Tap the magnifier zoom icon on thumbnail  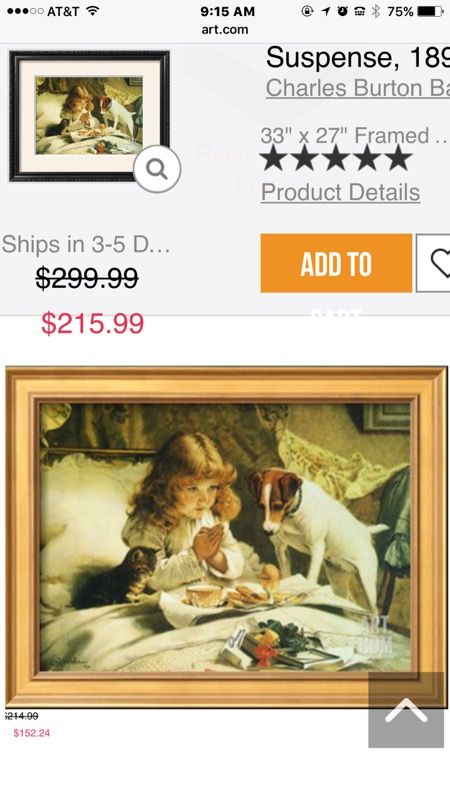(x=157, y=169)
